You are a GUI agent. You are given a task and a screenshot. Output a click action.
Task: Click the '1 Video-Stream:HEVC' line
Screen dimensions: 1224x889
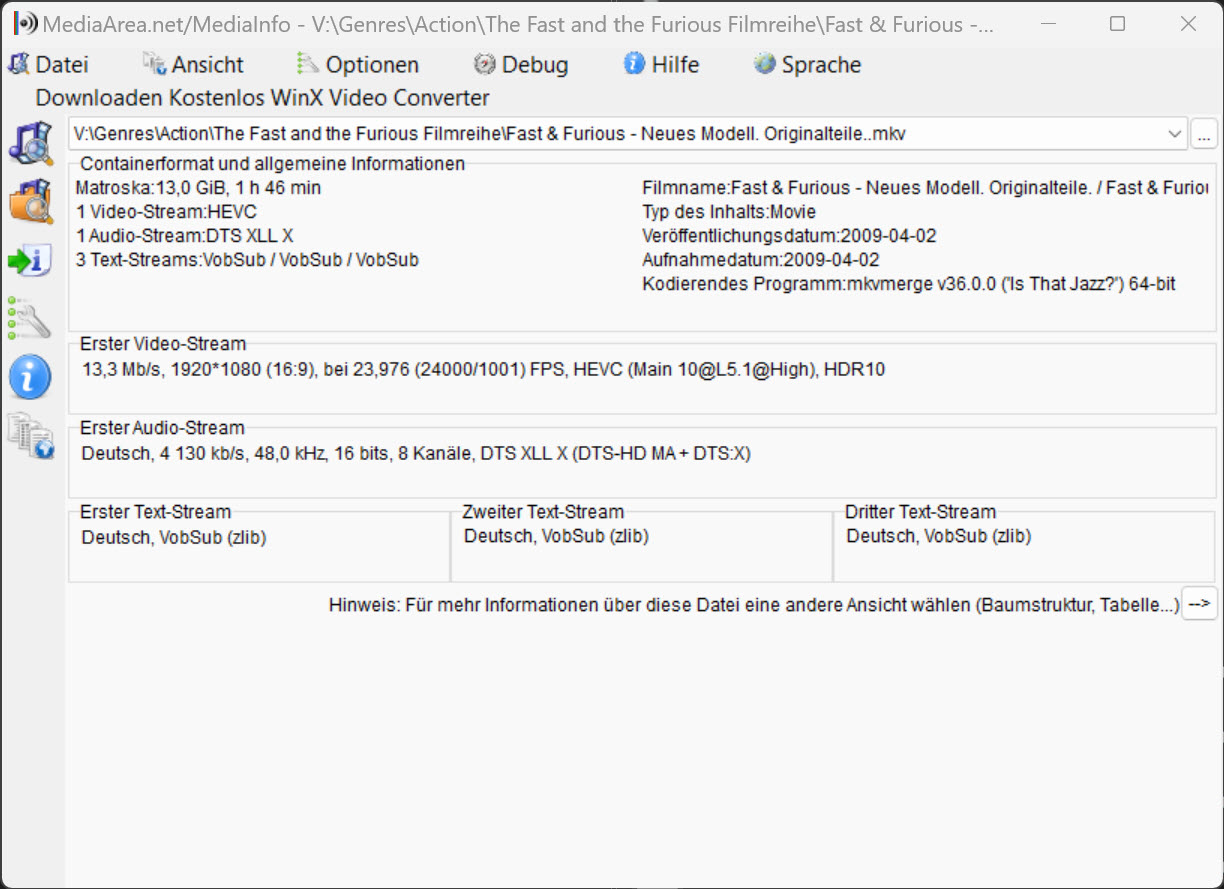tap(166, 212)
